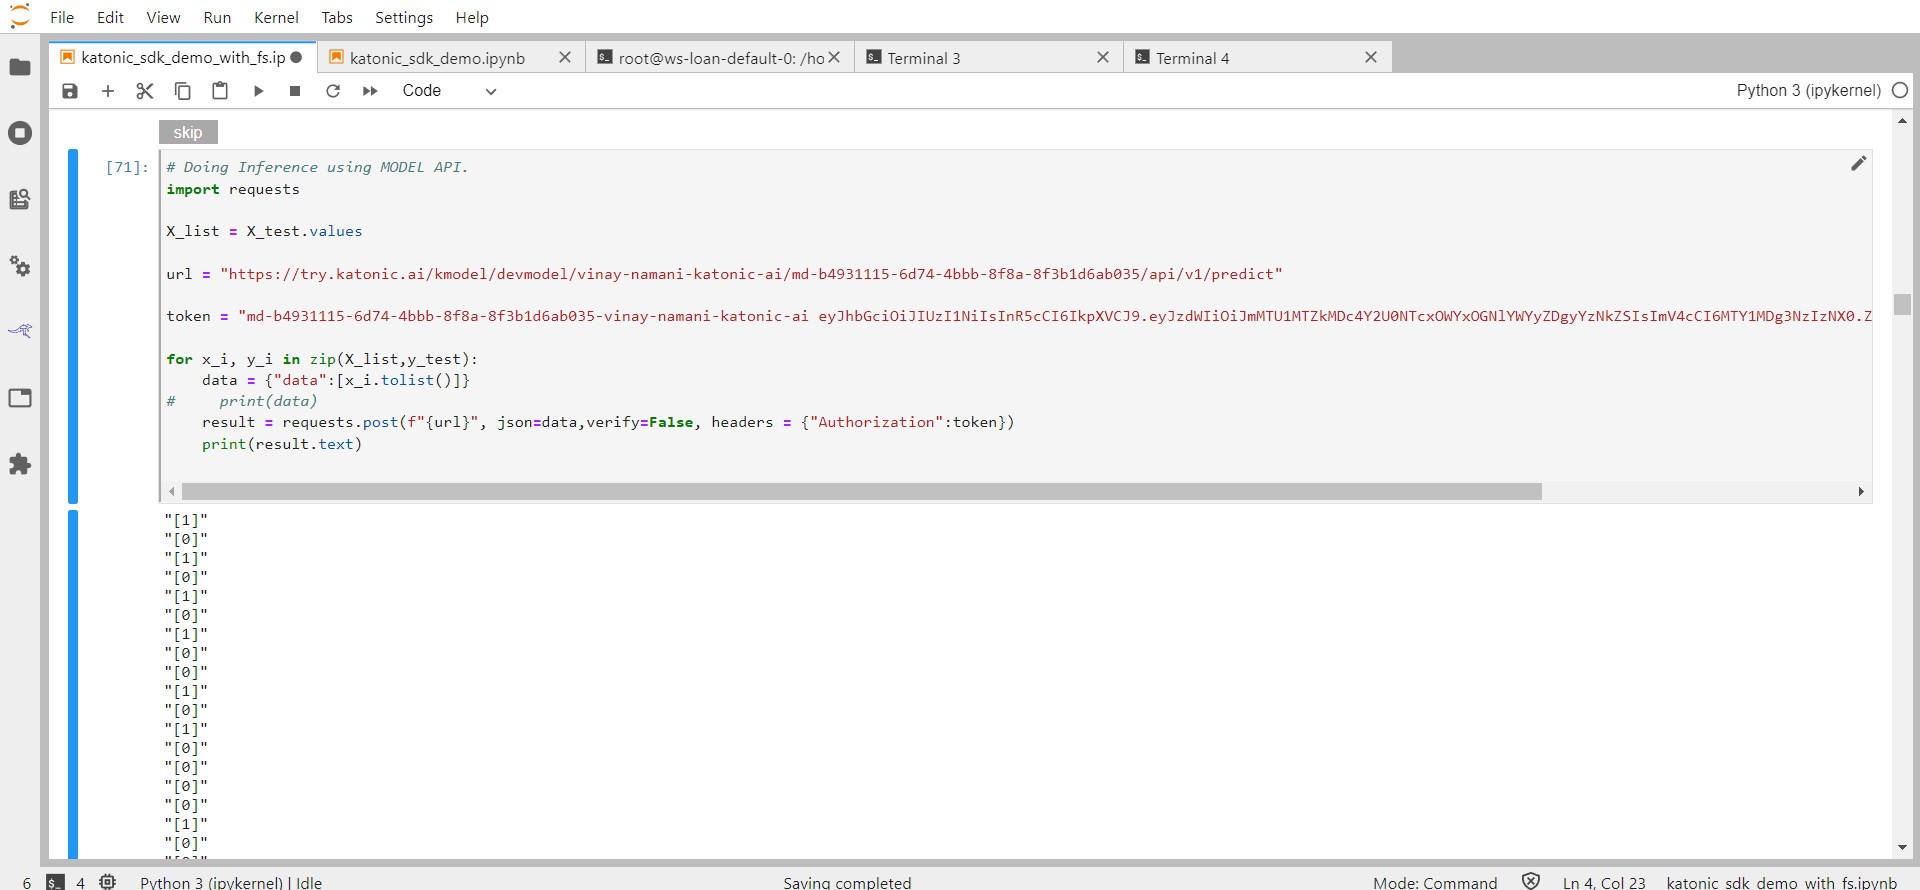The width and height of the screenshot is (1920, 890).
Task: Click the Python 3 (ipykernel) kernel selector
Action: pos(1808,90)
